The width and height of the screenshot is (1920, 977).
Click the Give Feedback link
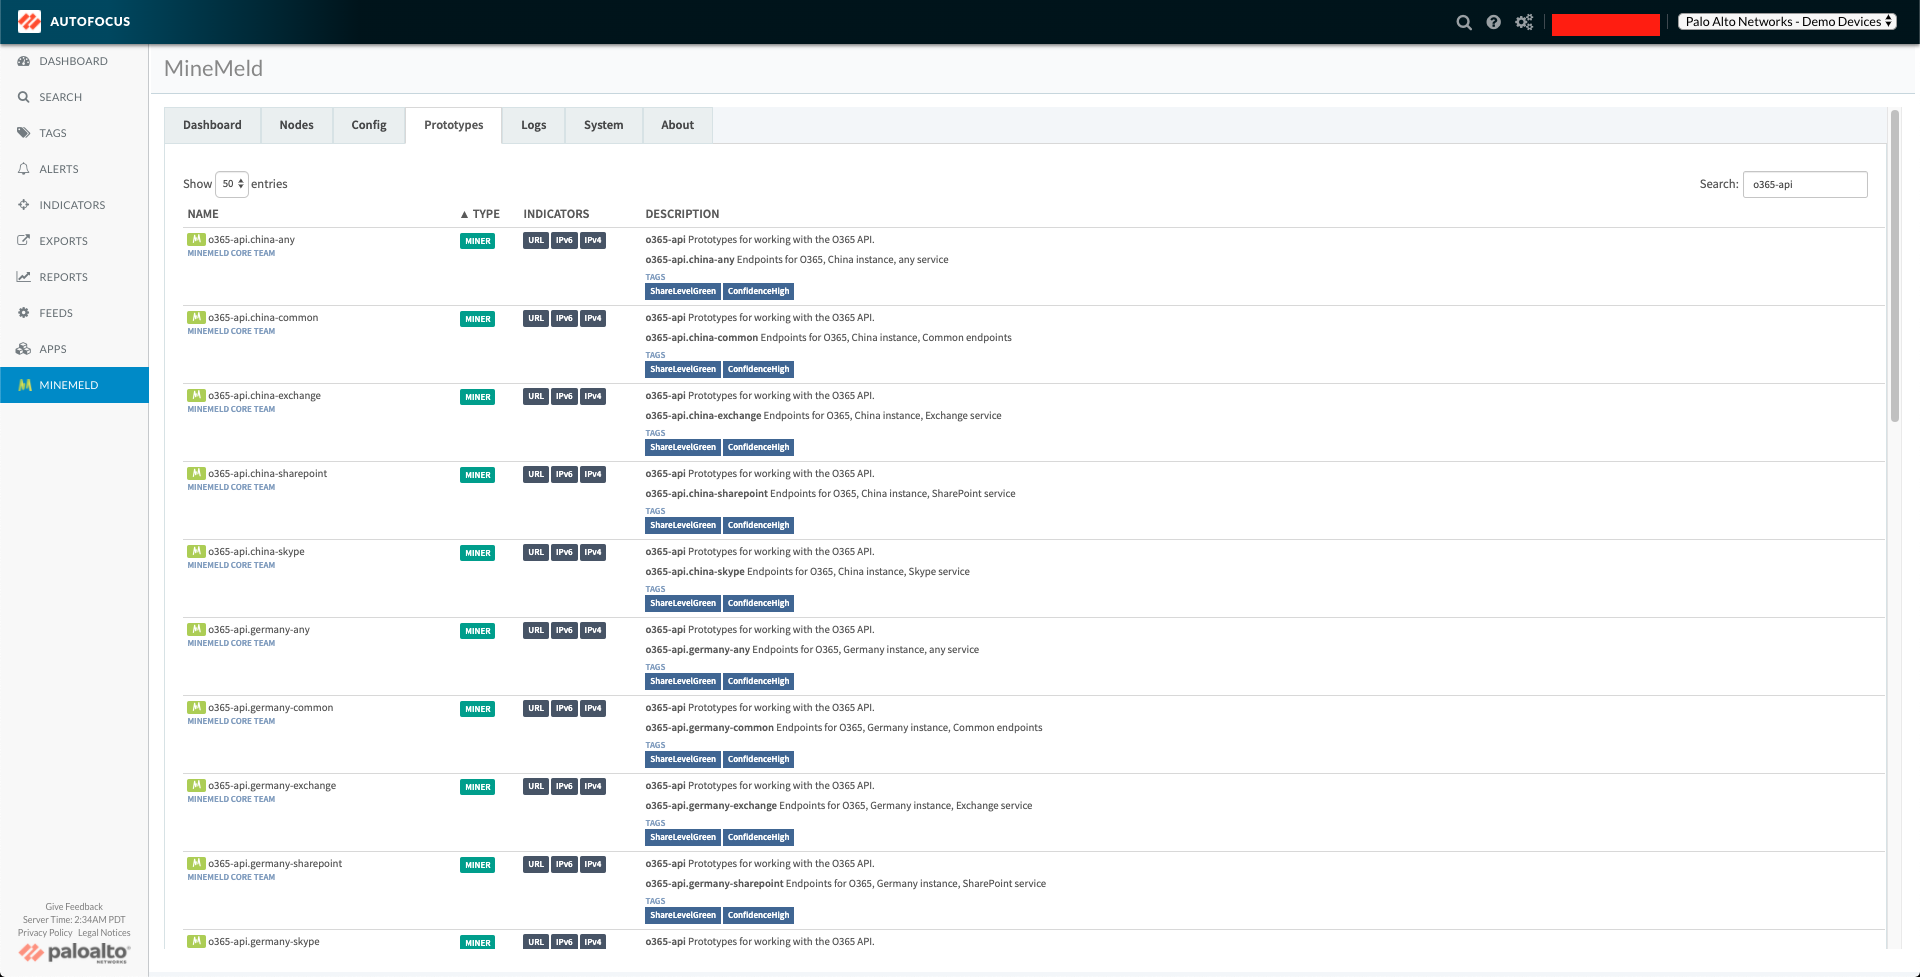click(74, 907)
